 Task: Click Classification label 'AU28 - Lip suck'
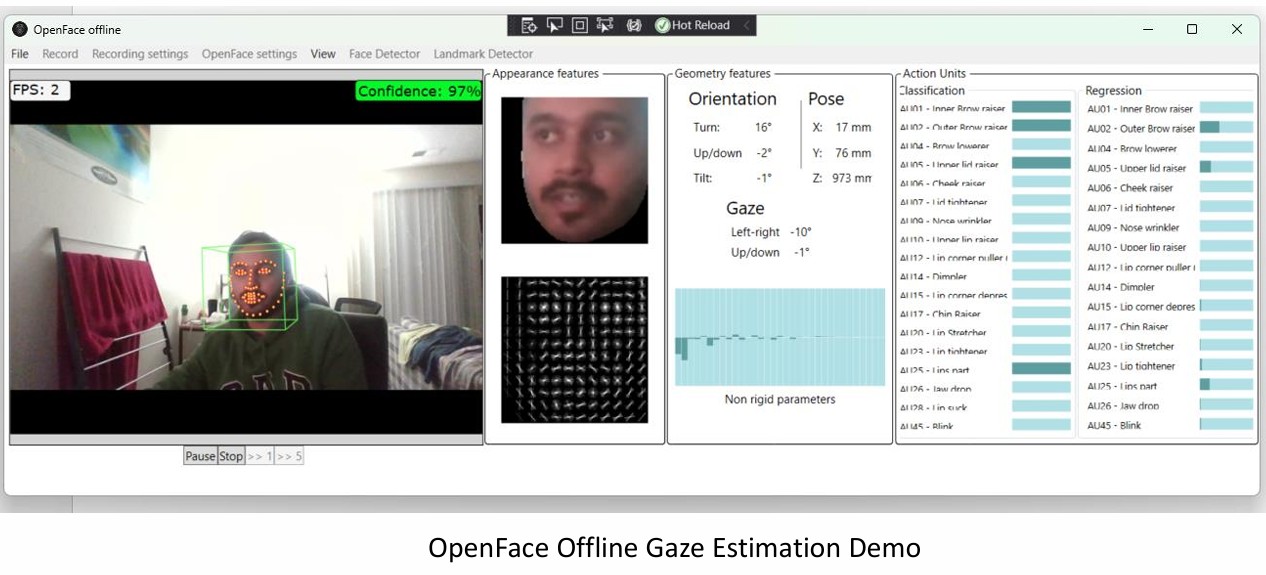936,408
